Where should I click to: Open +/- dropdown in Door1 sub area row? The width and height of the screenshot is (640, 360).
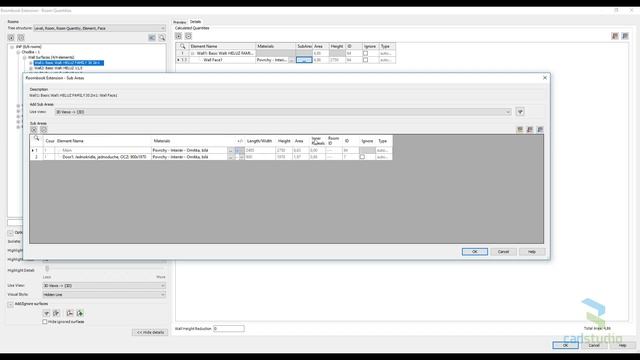[x=242, y=157]
